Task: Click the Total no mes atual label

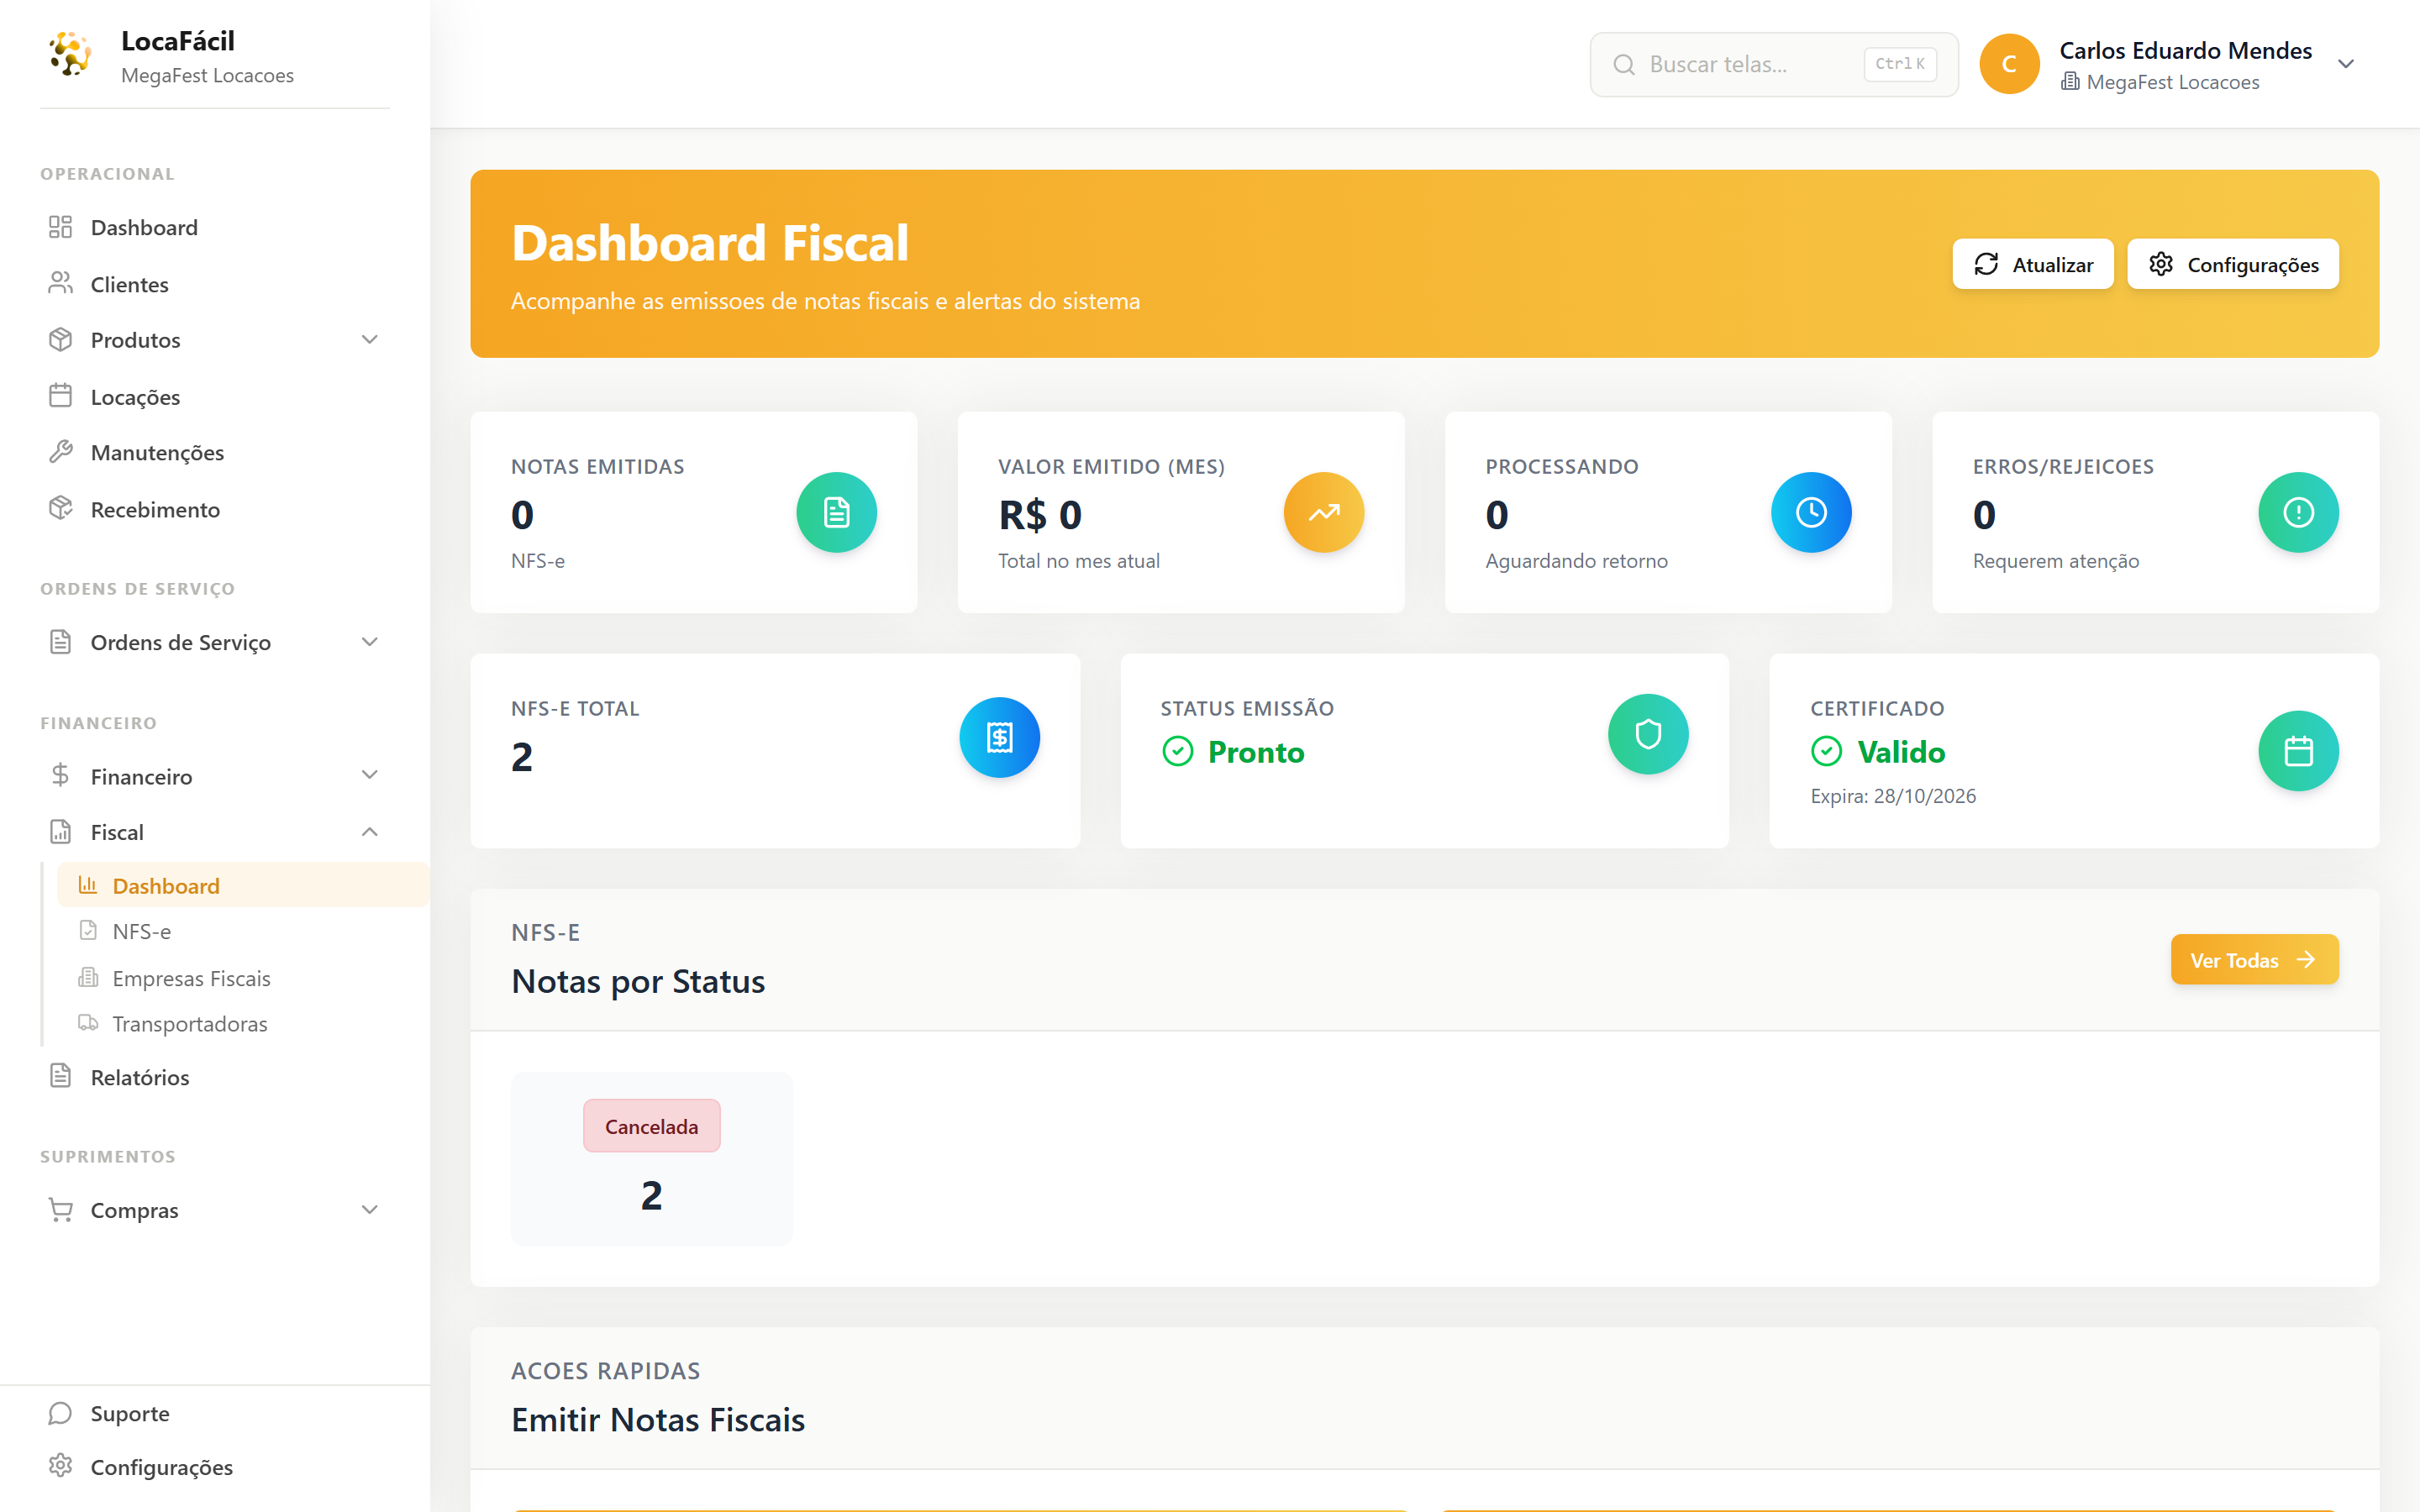Action: pos(1079,561)
